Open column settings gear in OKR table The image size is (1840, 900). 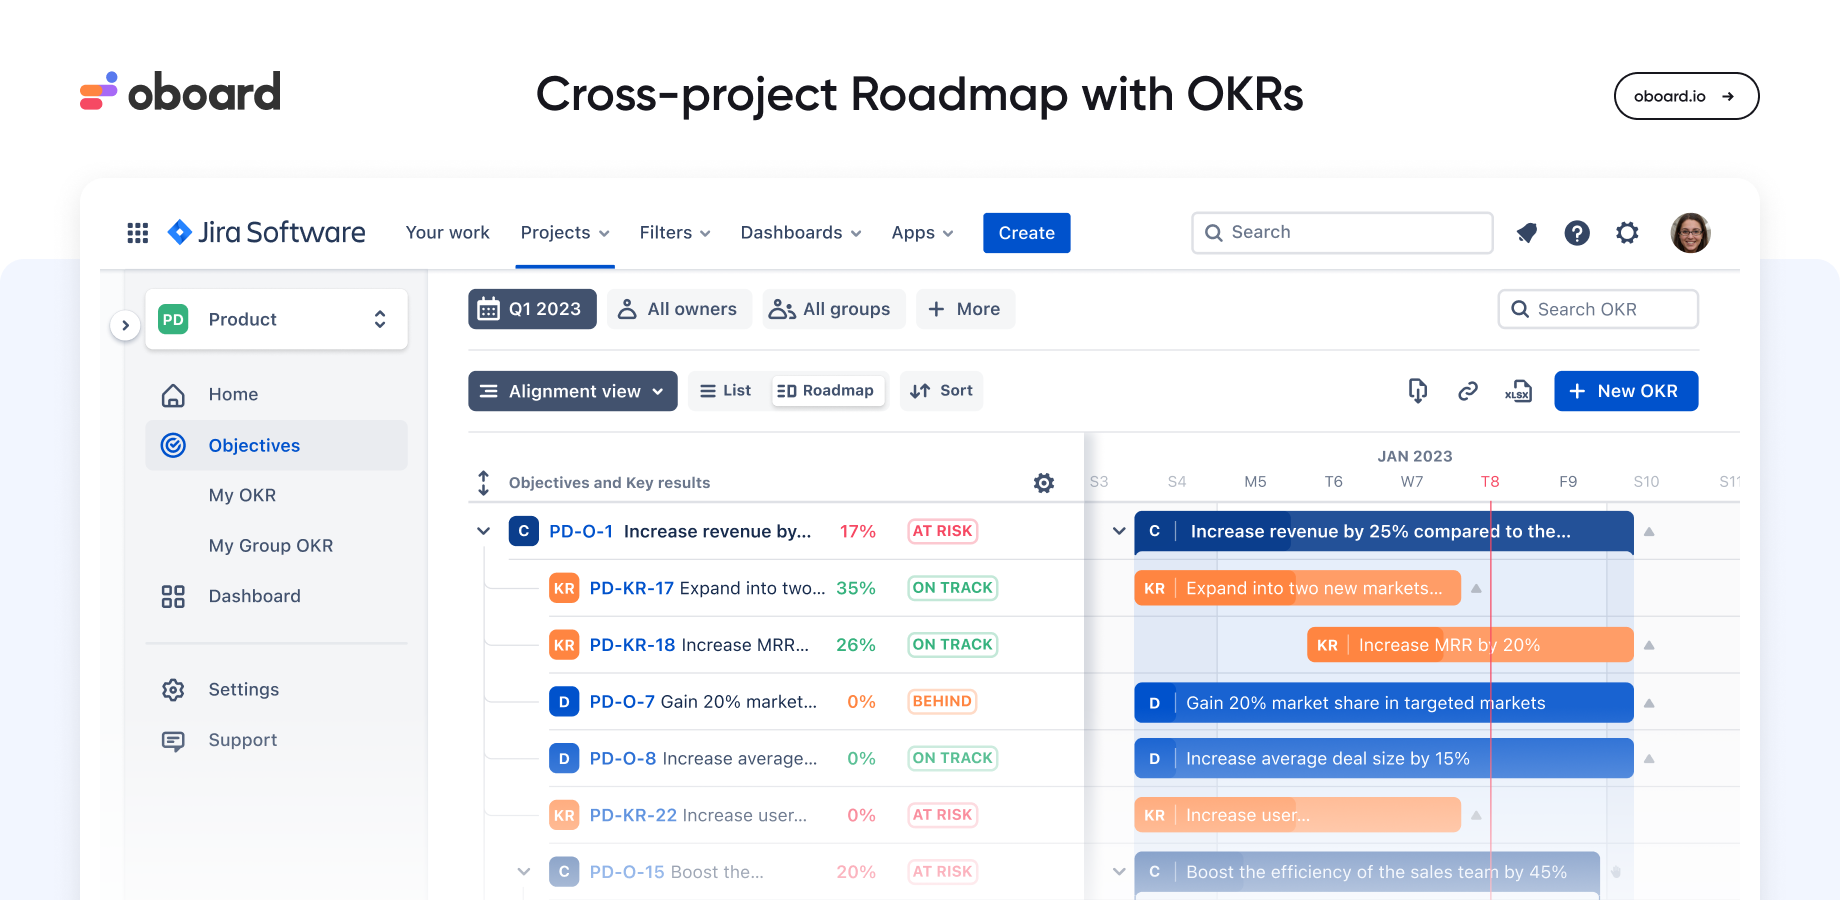pos(1044,483)
